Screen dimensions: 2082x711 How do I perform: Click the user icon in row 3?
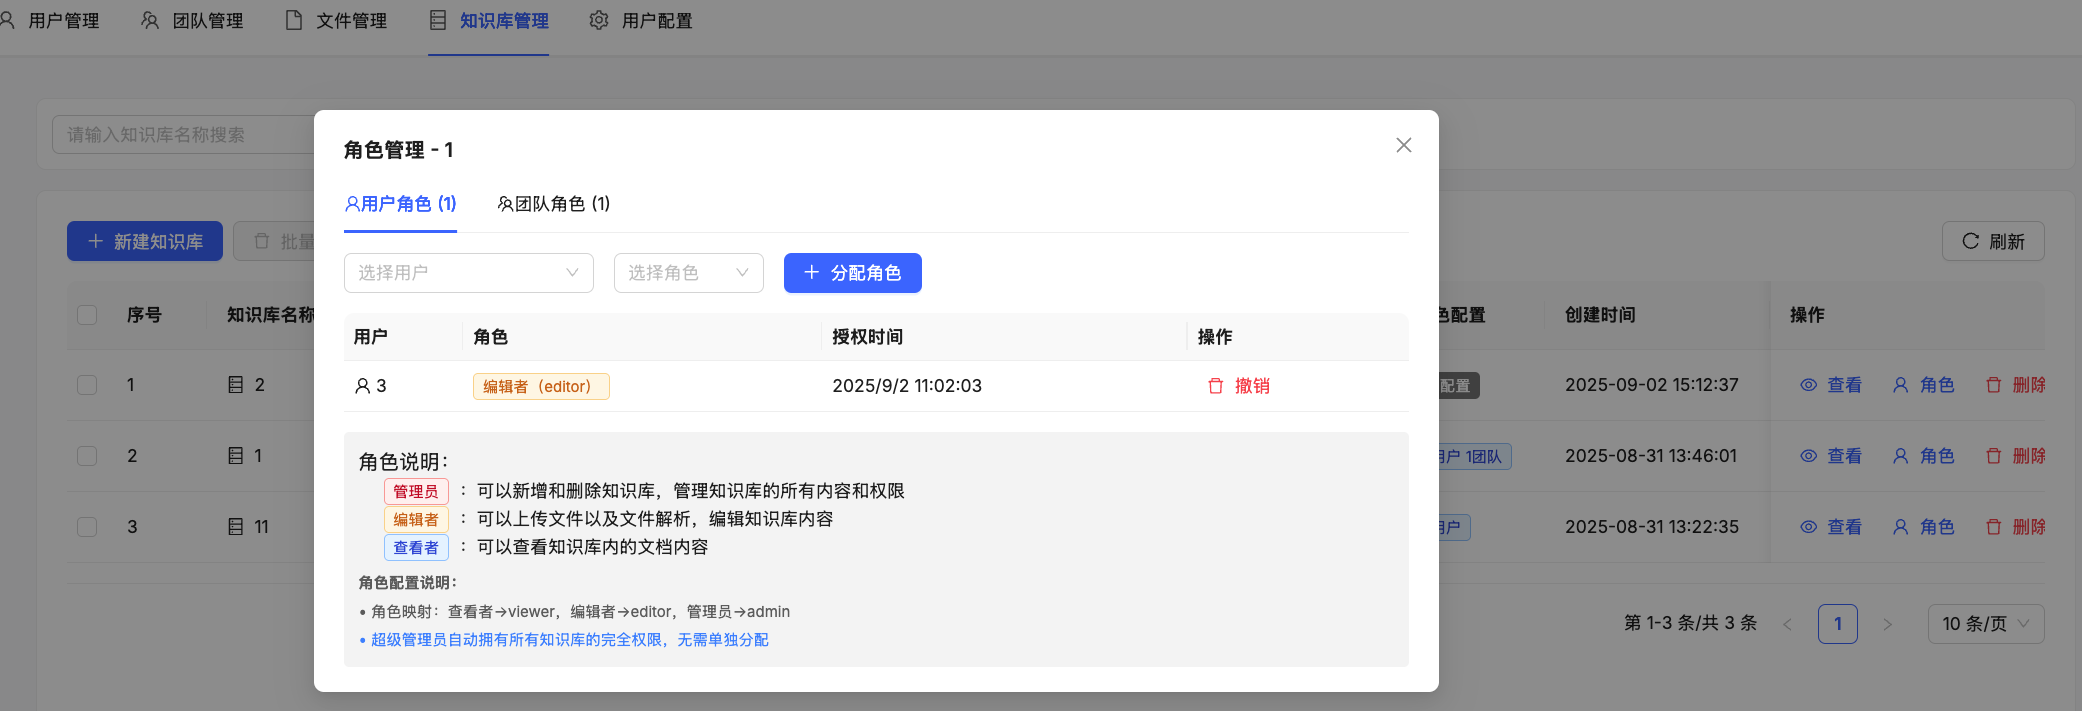(362, 386)
